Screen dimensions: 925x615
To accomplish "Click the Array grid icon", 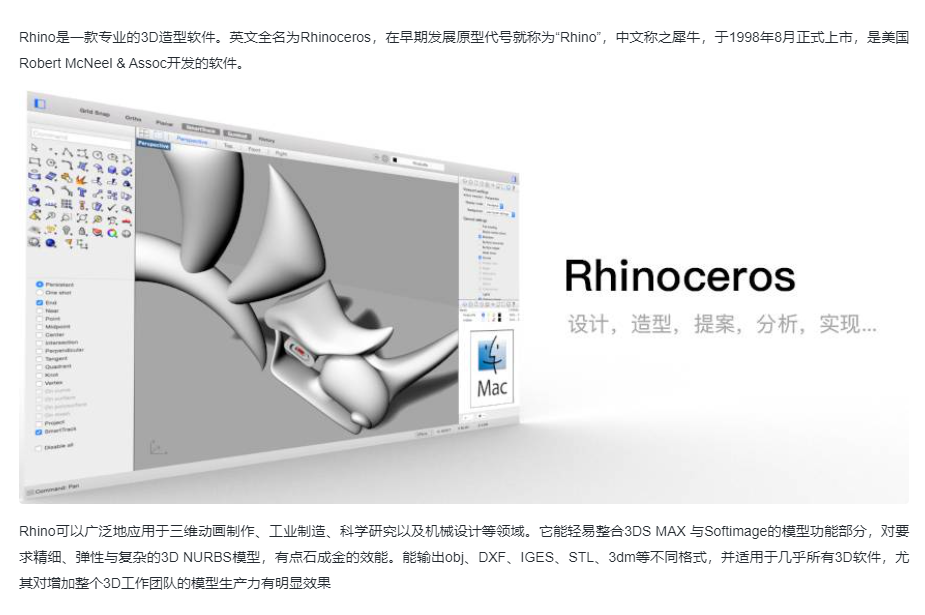I will click(x=67, y=204).
